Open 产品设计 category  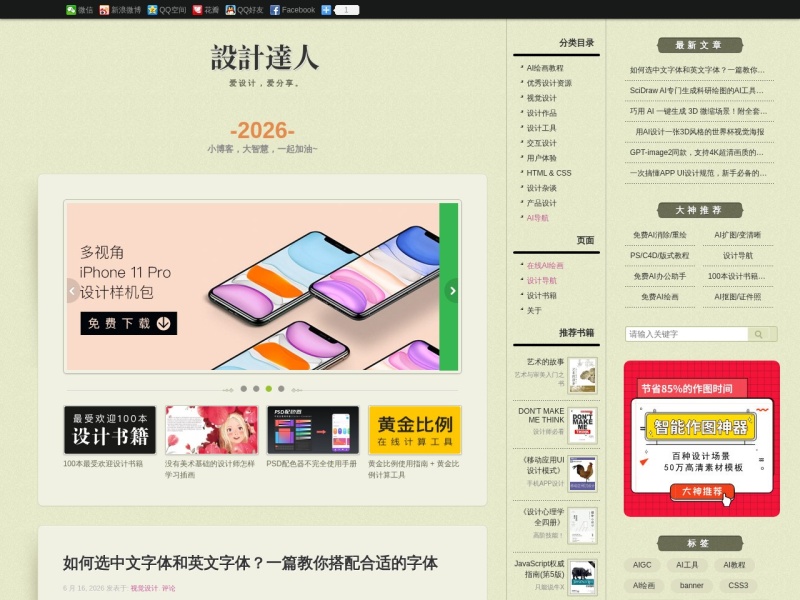click(541, 203)
